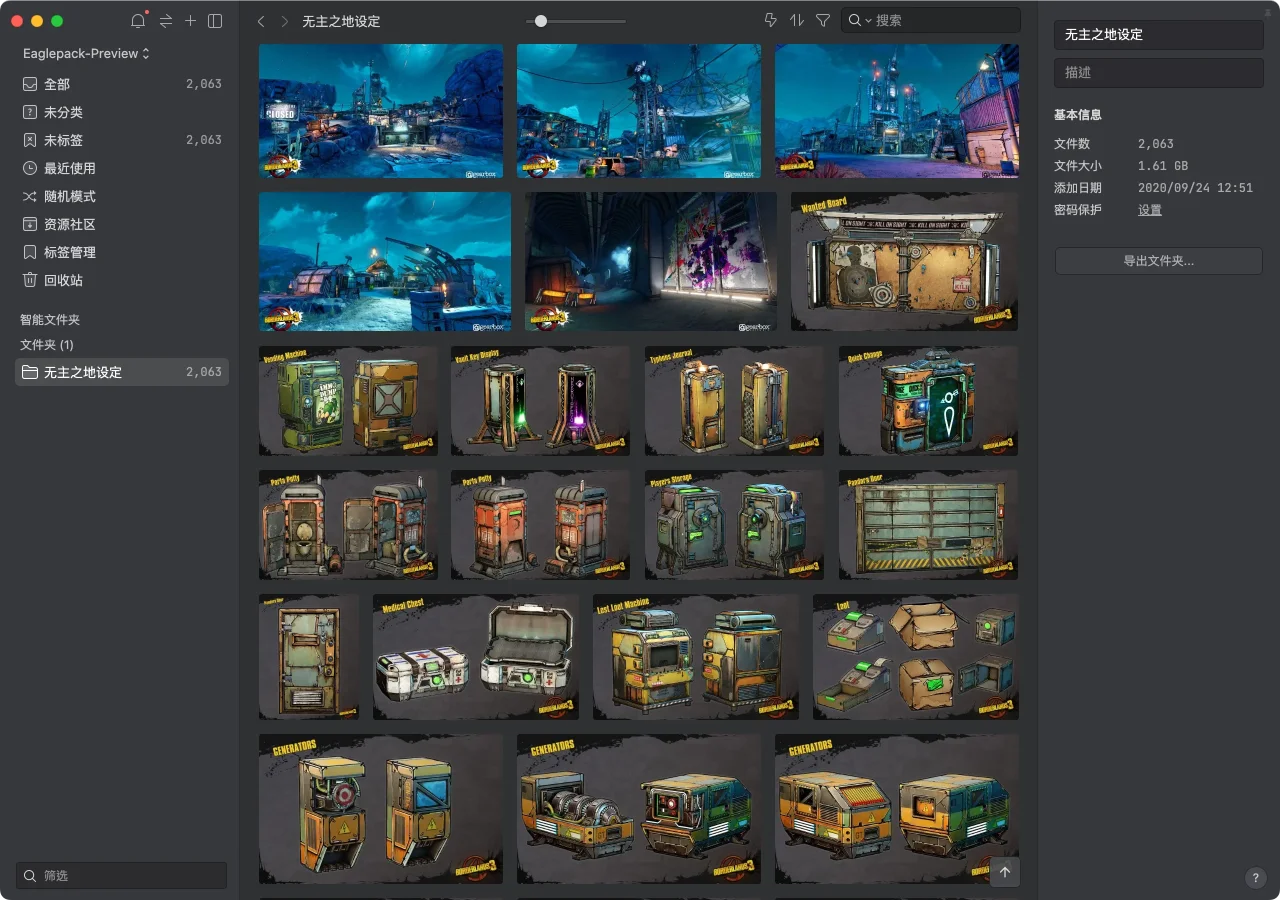Click the 文件大小 value 1.61 GB
Image resolution: width=1280 pixels, height=900 pixels.
1163,166
